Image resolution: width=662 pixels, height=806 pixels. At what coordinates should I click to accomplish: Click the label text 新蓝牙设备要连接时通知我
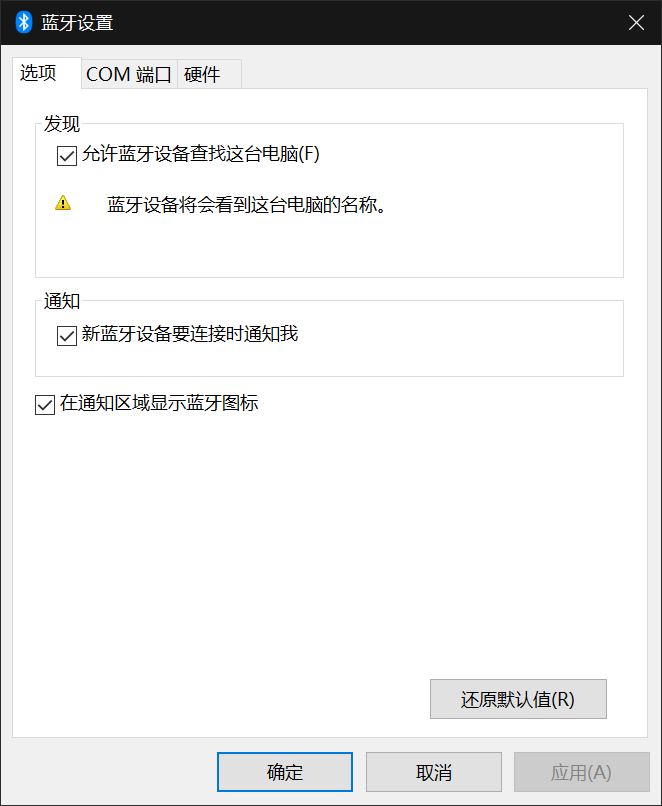click(x=190, y=334)
